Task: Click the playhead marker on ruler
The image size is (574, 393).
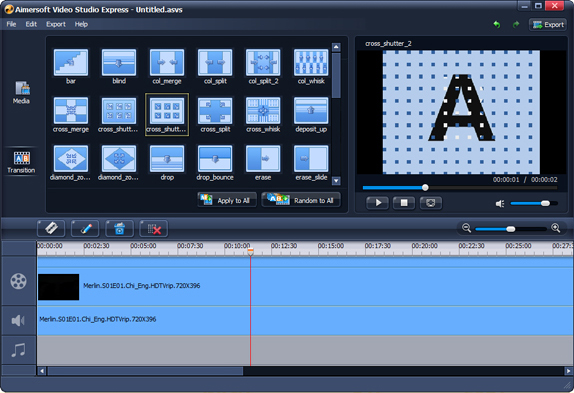Action: pos(250,251)
